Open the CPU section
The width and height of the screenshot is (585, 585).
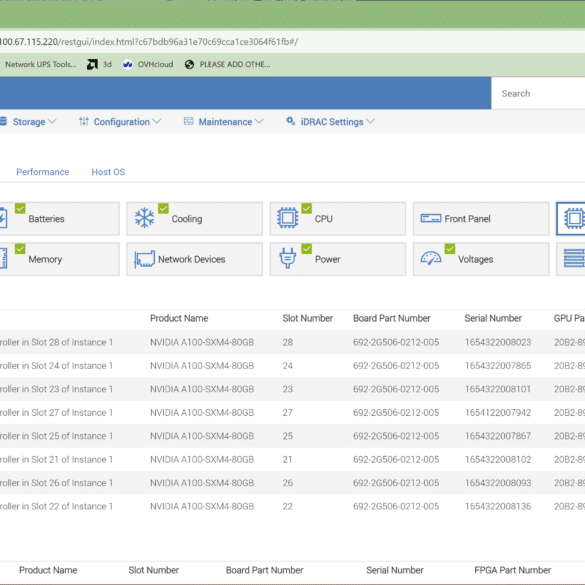[338, 219]
